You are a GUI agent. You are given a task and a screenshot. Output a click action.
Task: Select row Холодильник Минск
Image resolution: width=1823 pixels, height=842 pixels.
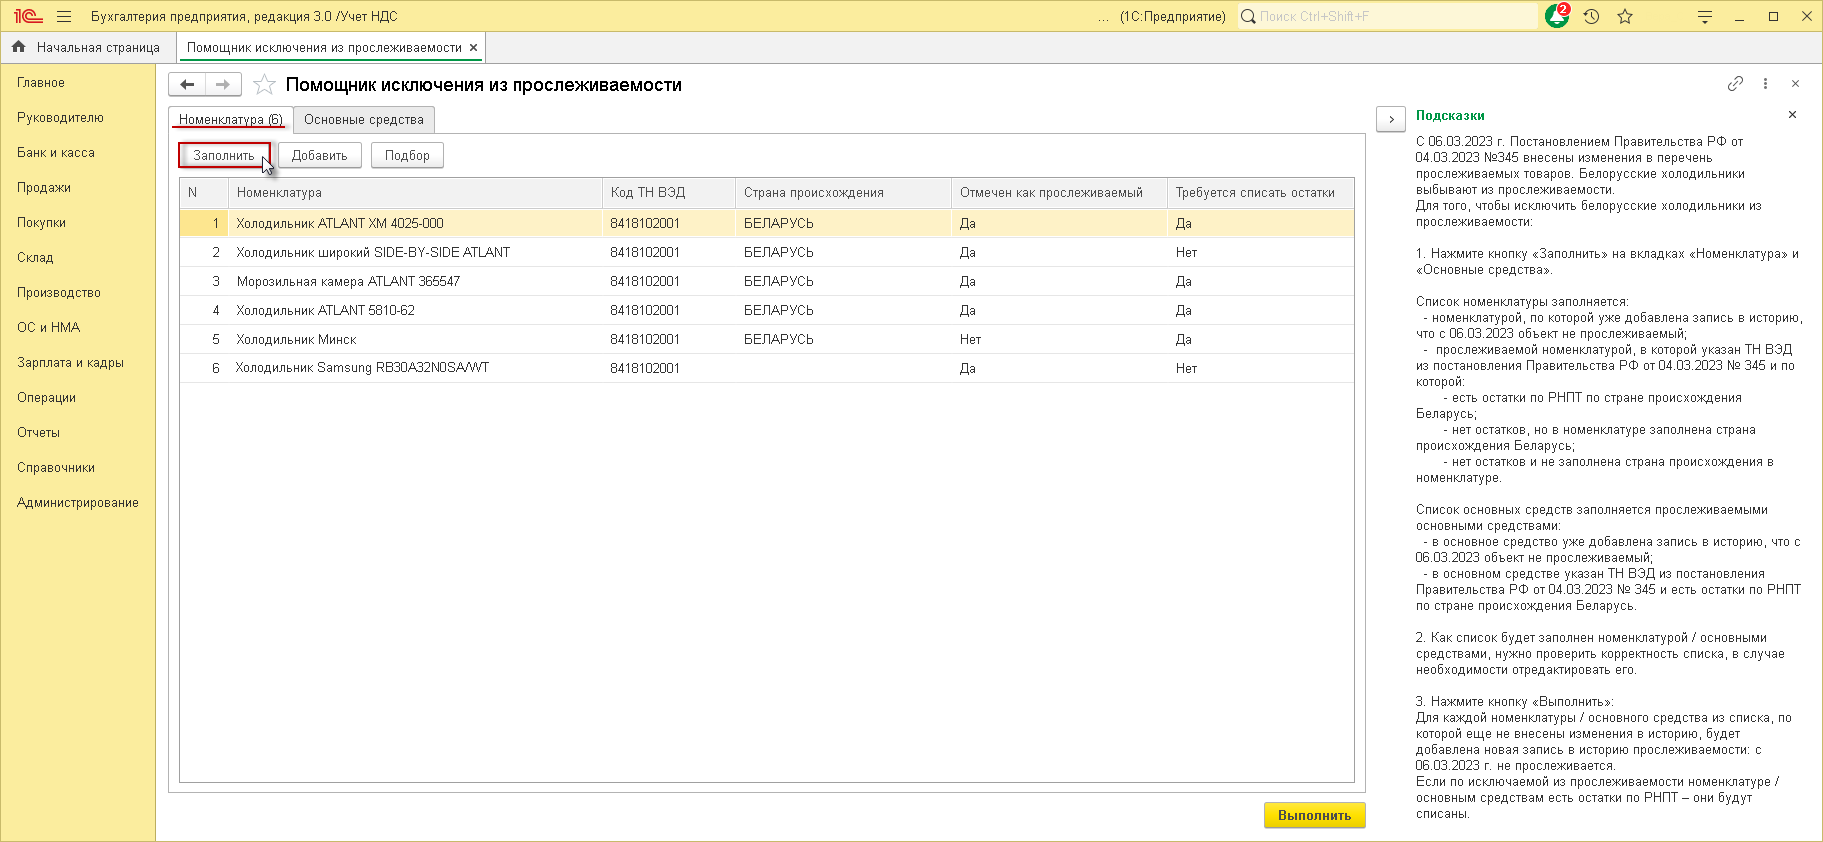point(297,339)
